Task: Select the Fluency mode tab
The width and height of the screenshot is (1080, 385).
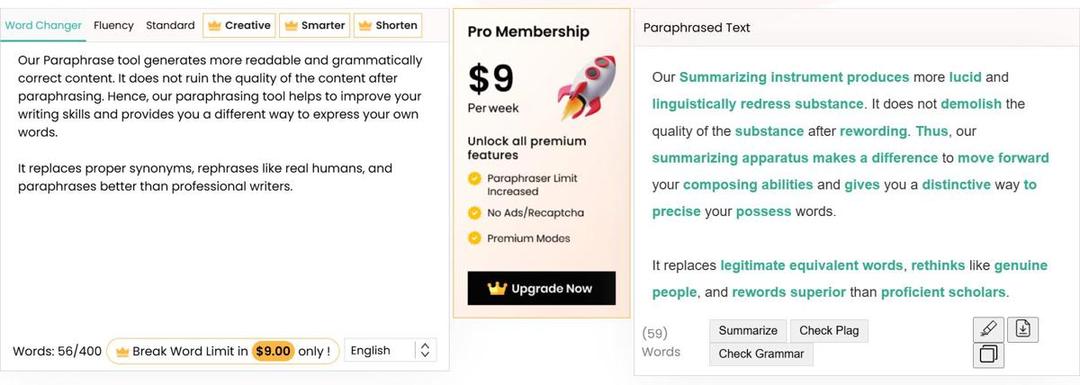Action: 114,25
